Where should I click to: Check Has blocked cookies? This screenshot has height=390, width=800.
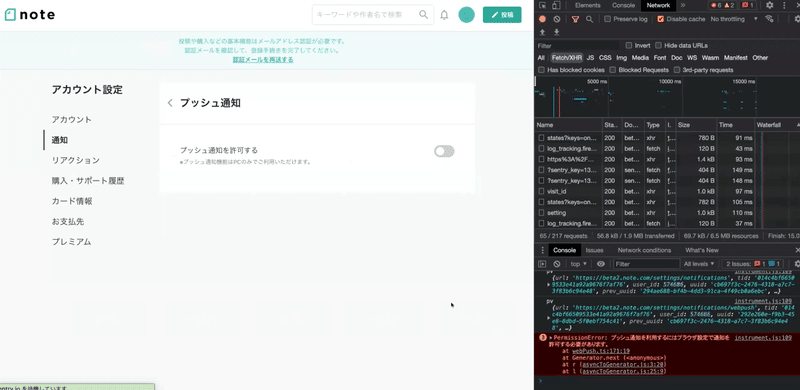tap(541, 70)
